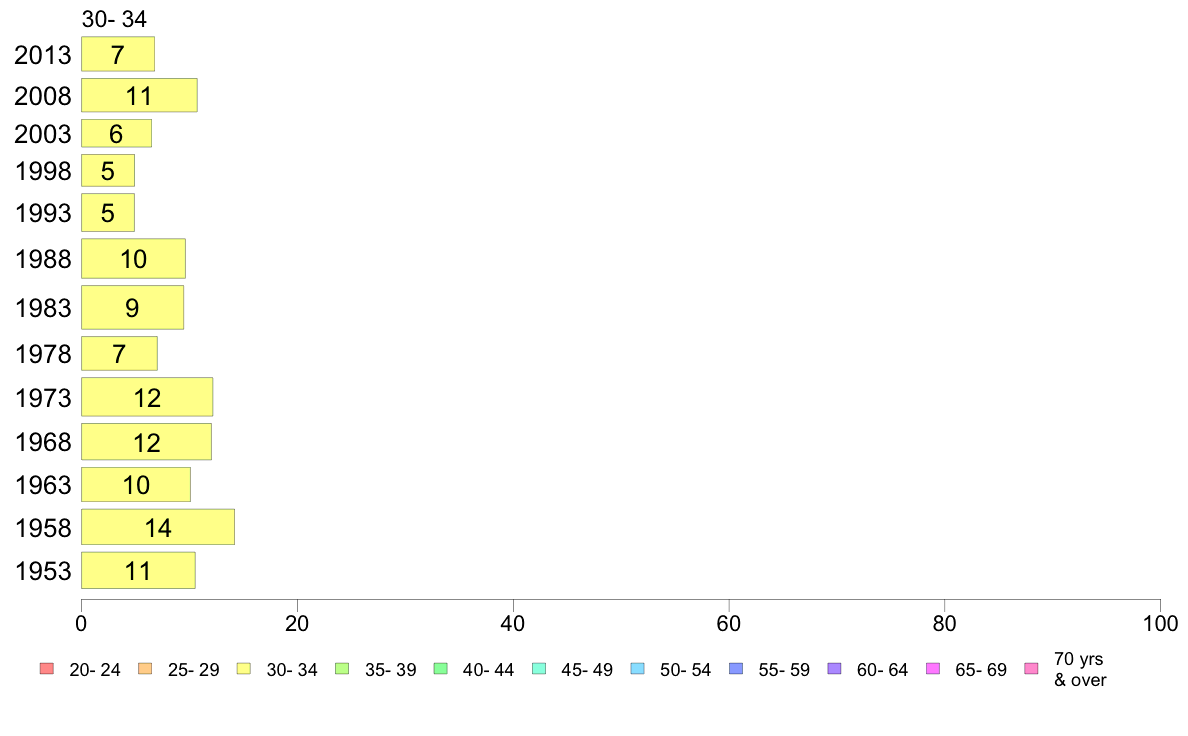Screen dimensions: 1188x736
Task: Select the 2008 bar with value 11
Action: (139, 95)
